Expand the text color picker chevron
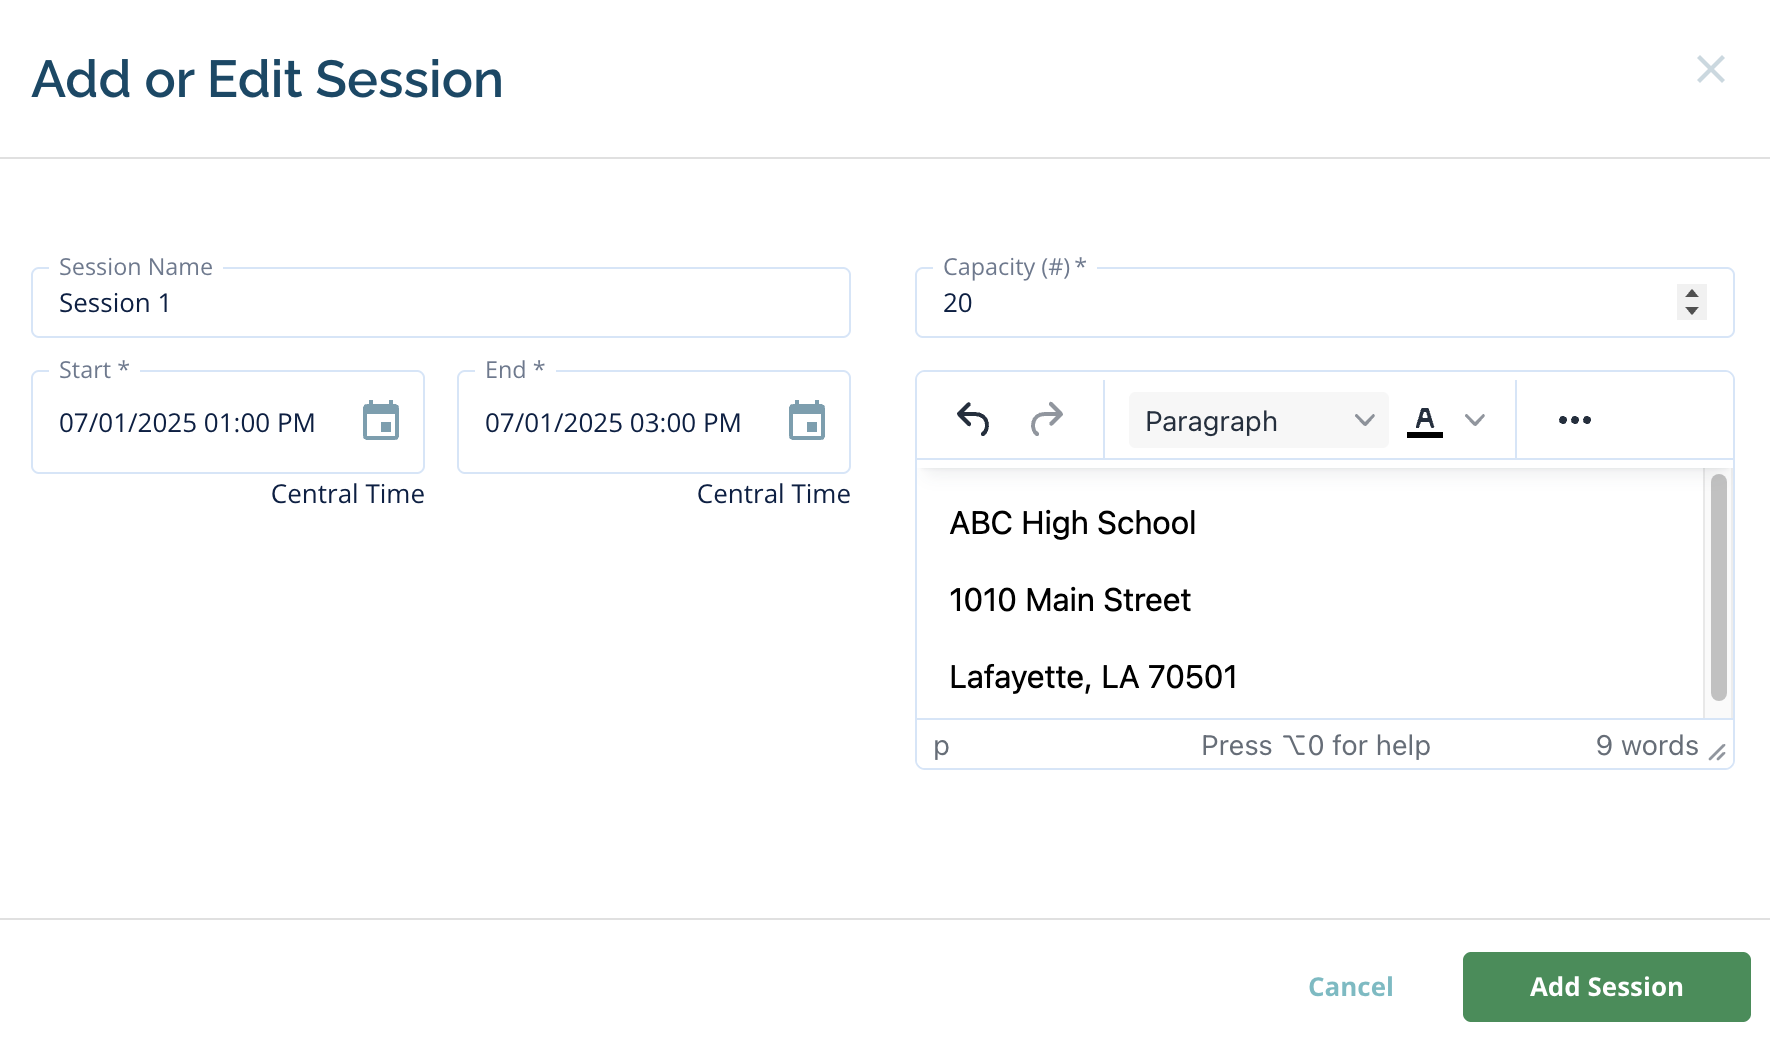 click(1475, 420)
